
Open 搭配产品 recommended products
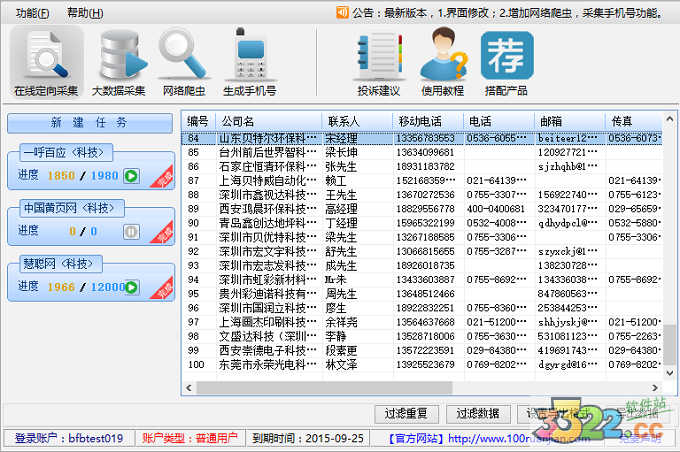click(506, 61)
